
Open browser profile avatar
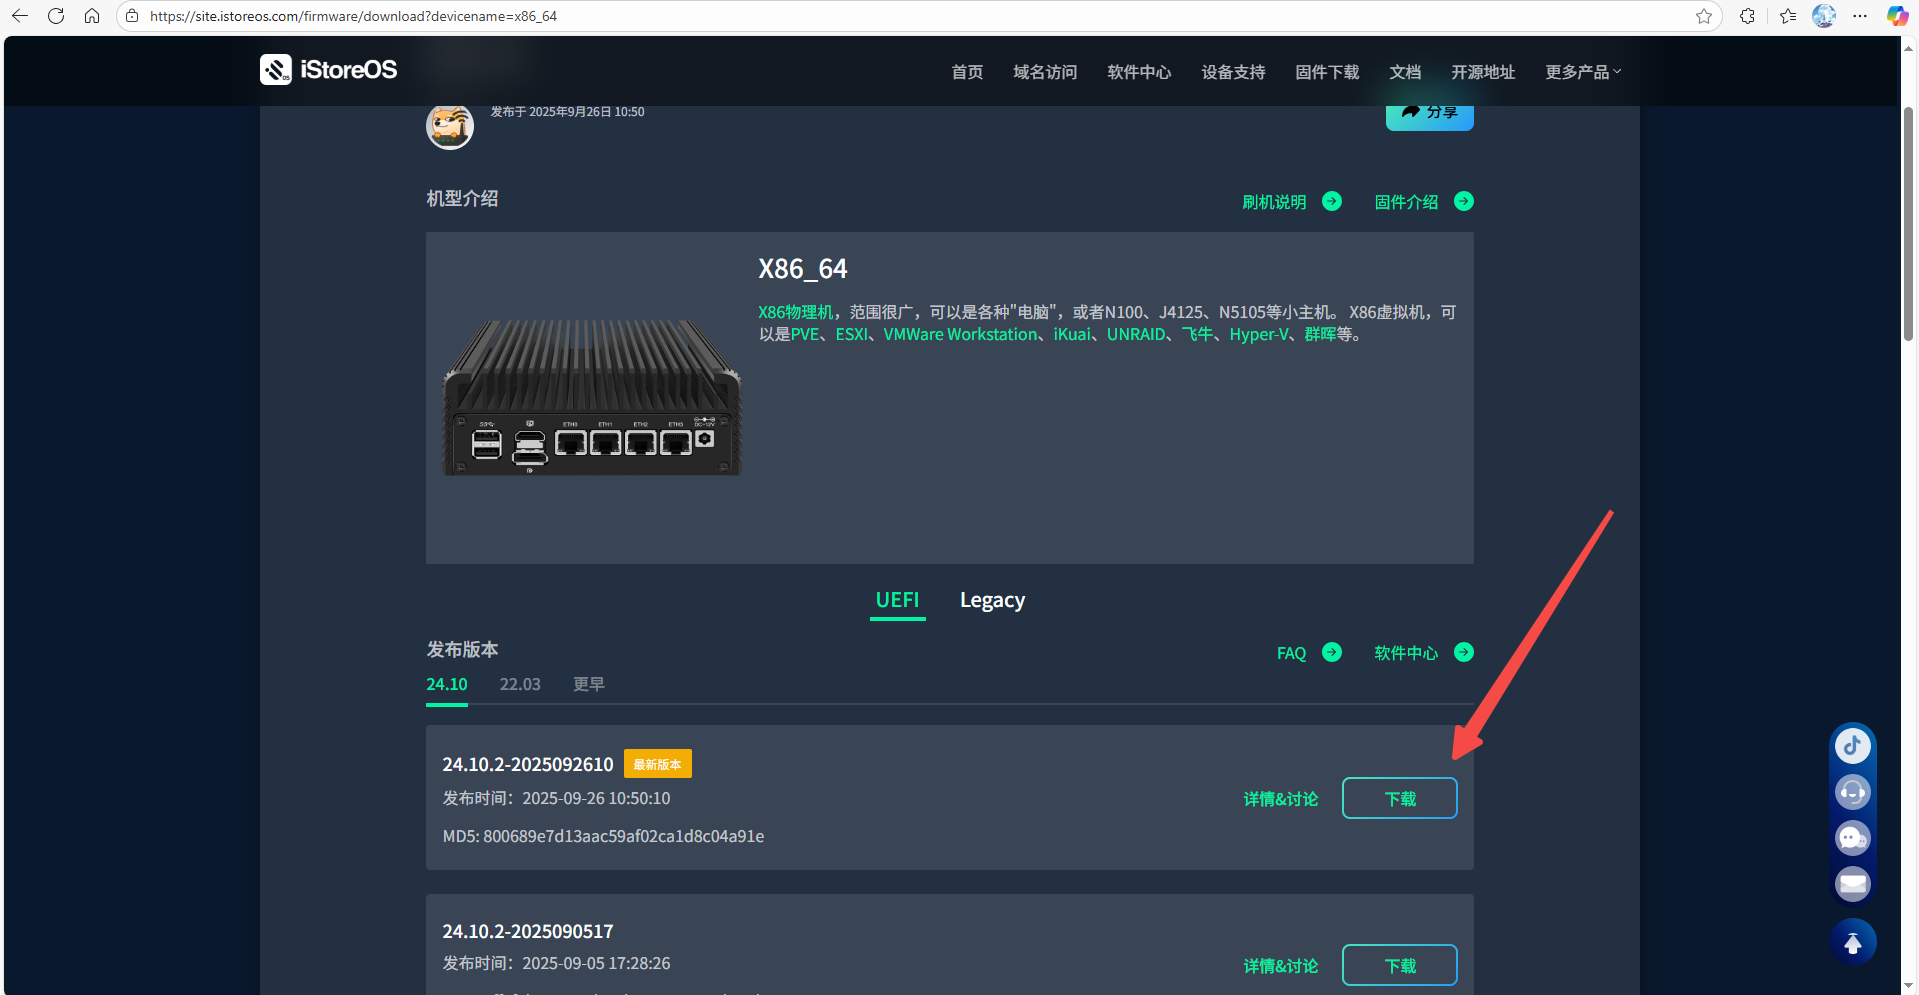pyautogui.click(x=1824, y=16)
